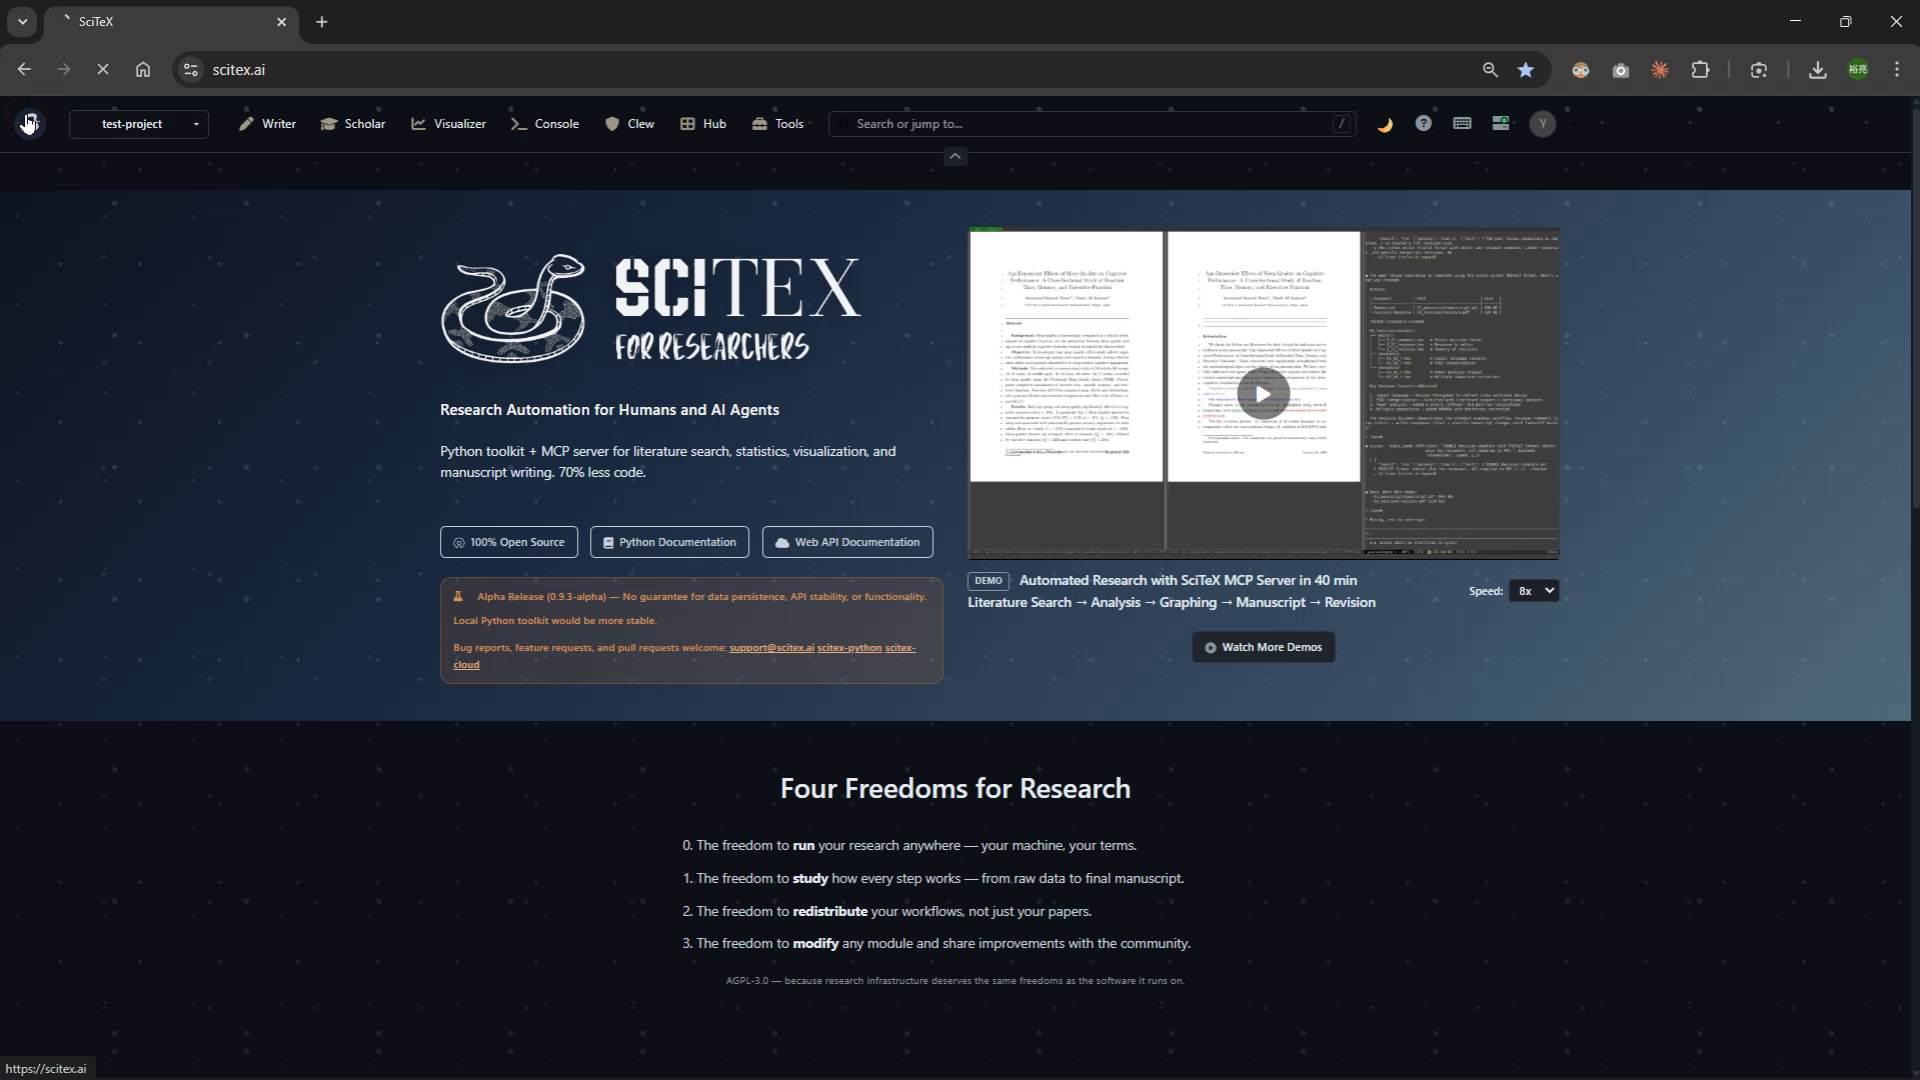Collapse the navigation bar via upward chevron
Viewport: 1920px width, 1080px height.
(955, 156)
